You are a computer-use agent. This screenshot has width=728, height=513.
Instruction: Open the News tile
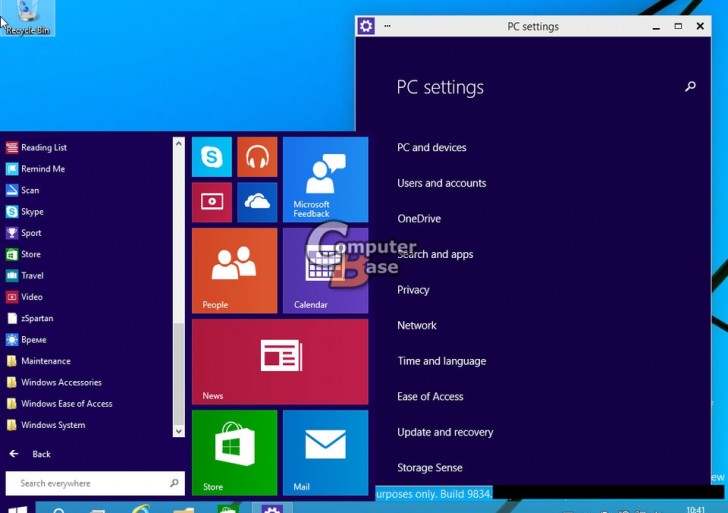coord(280,361)
